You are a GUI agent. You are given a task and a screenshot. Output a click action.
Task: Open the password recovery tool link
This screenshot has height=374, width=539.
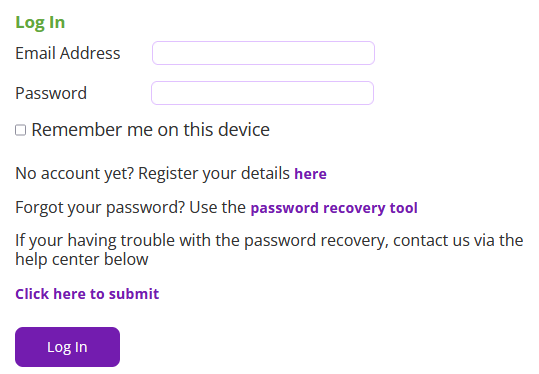[x=334, y=208]
